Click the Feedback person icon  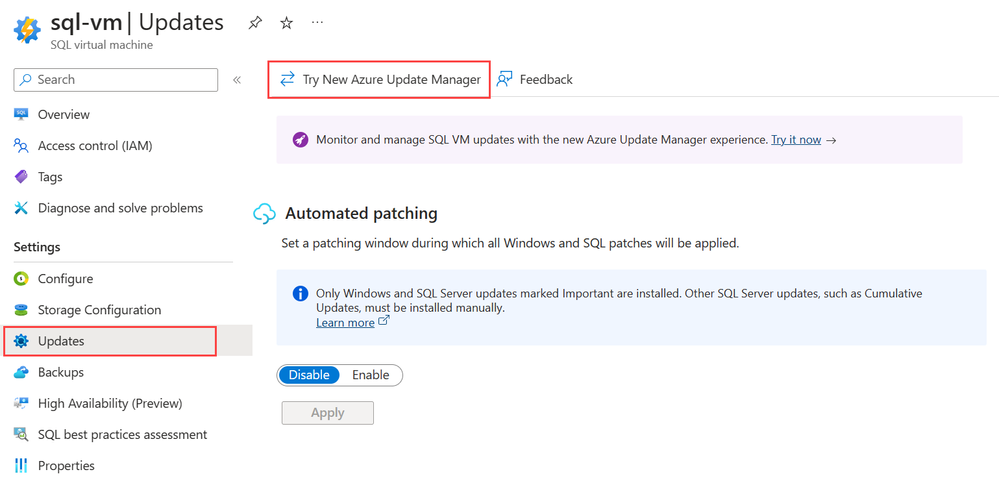[505, 80]
